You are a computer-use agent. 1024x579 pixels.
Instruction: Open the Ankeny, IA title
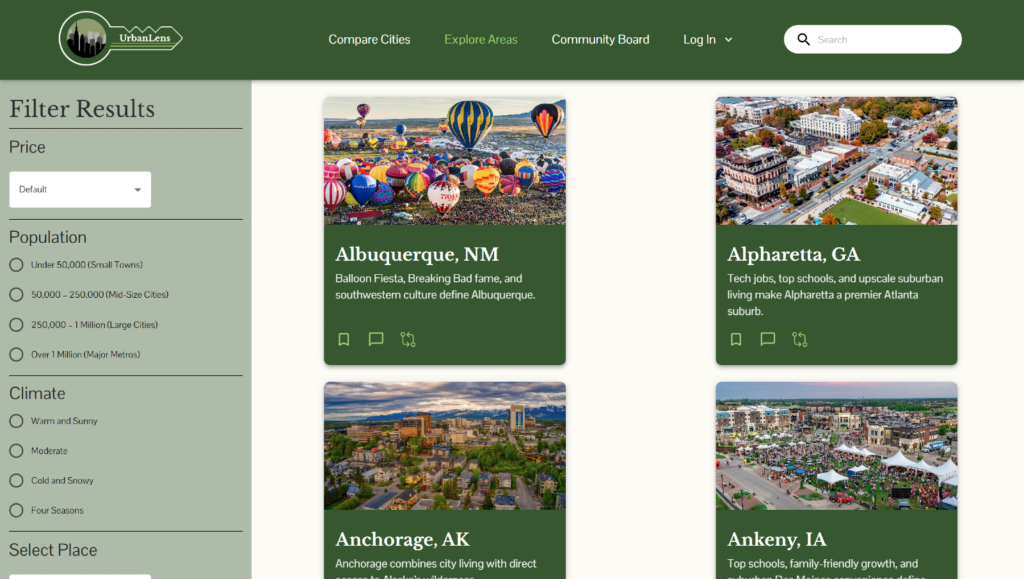coord(776,540)
